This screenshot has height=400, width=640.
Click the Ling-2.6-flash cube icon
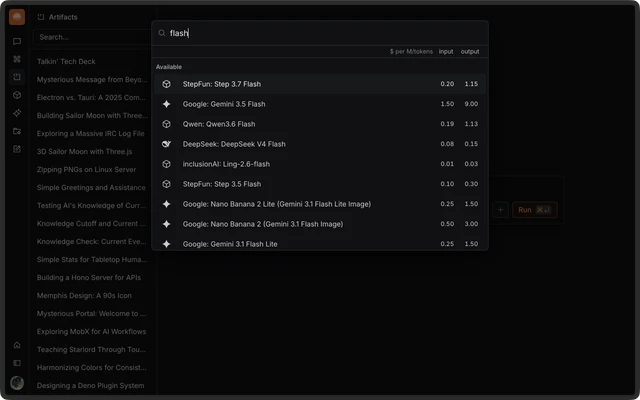167,164
